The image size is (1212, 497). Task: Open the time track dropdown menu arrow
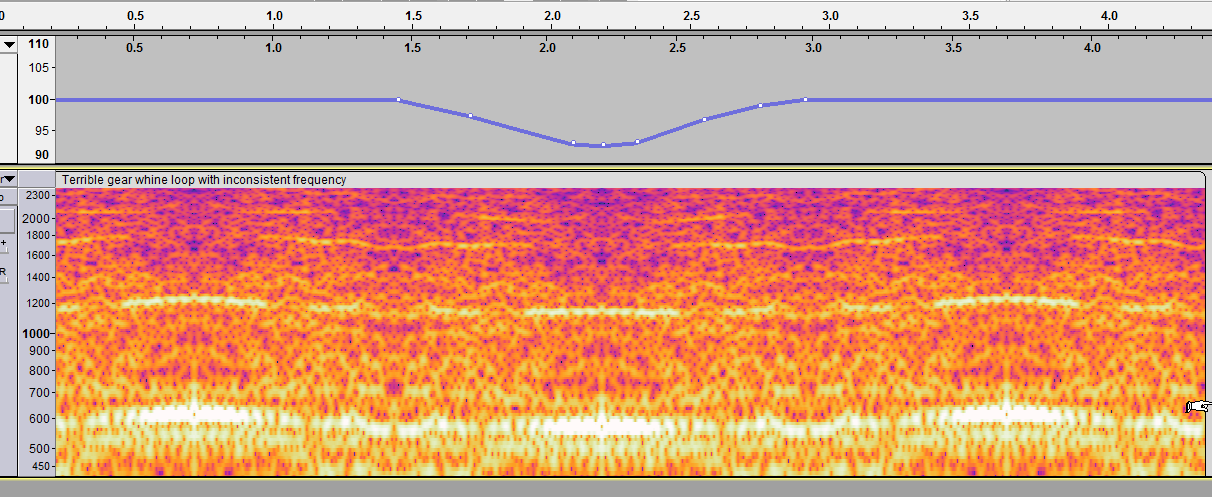pyautogui.click(x=9, y=45)
